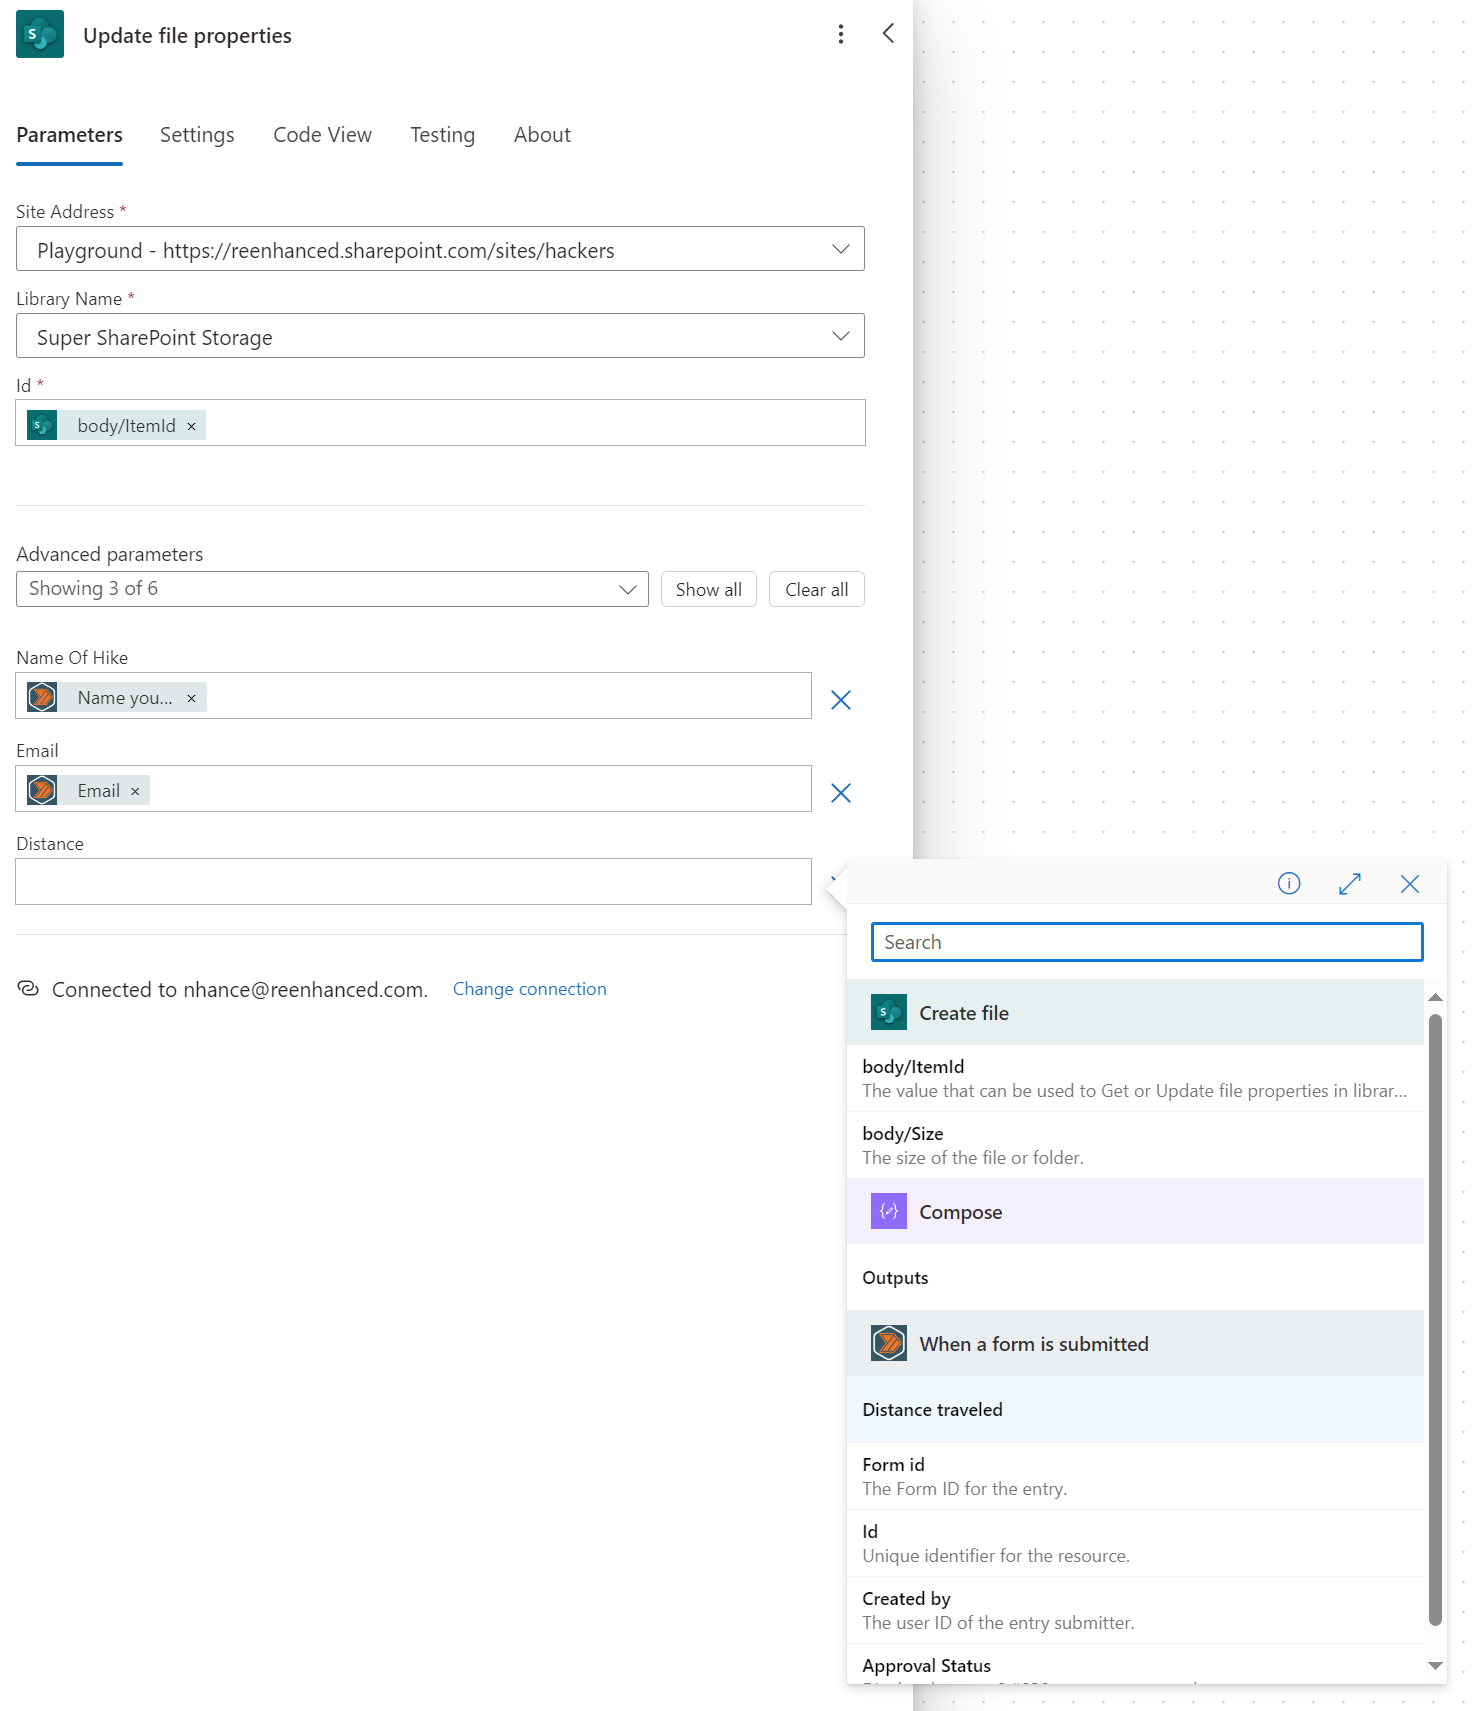1473x1711 pixels.
Task: Click the Compose action icon
Action: coord(889,1211)
